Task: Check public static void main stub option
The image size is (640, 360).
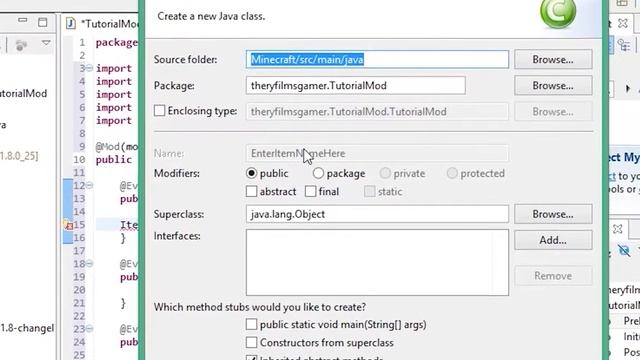Action: click(251, 324)
